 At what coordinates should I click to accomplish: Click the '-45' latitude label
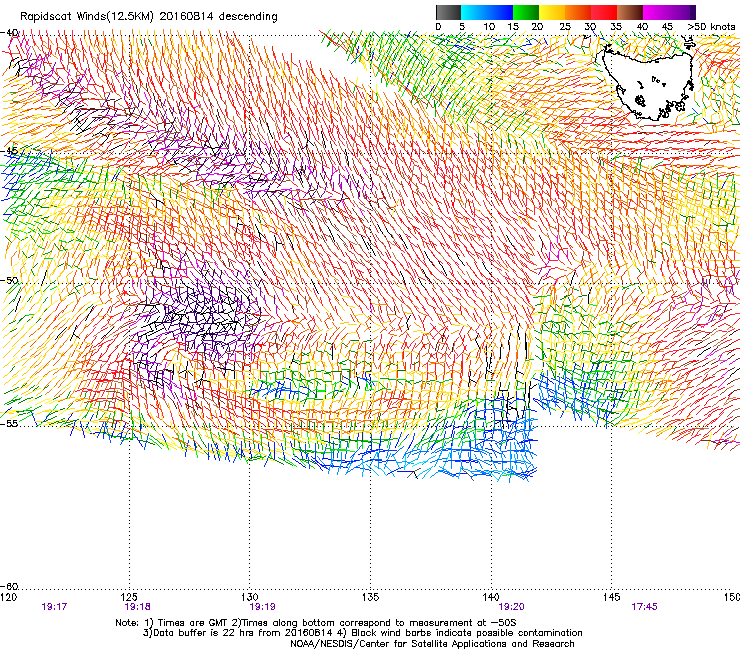(10, 151)
